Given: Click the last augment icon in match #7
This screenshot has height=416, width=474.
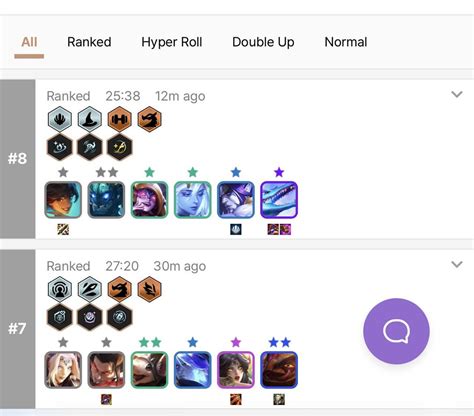Looking at the screenshot, I should [x=119, y=317].
